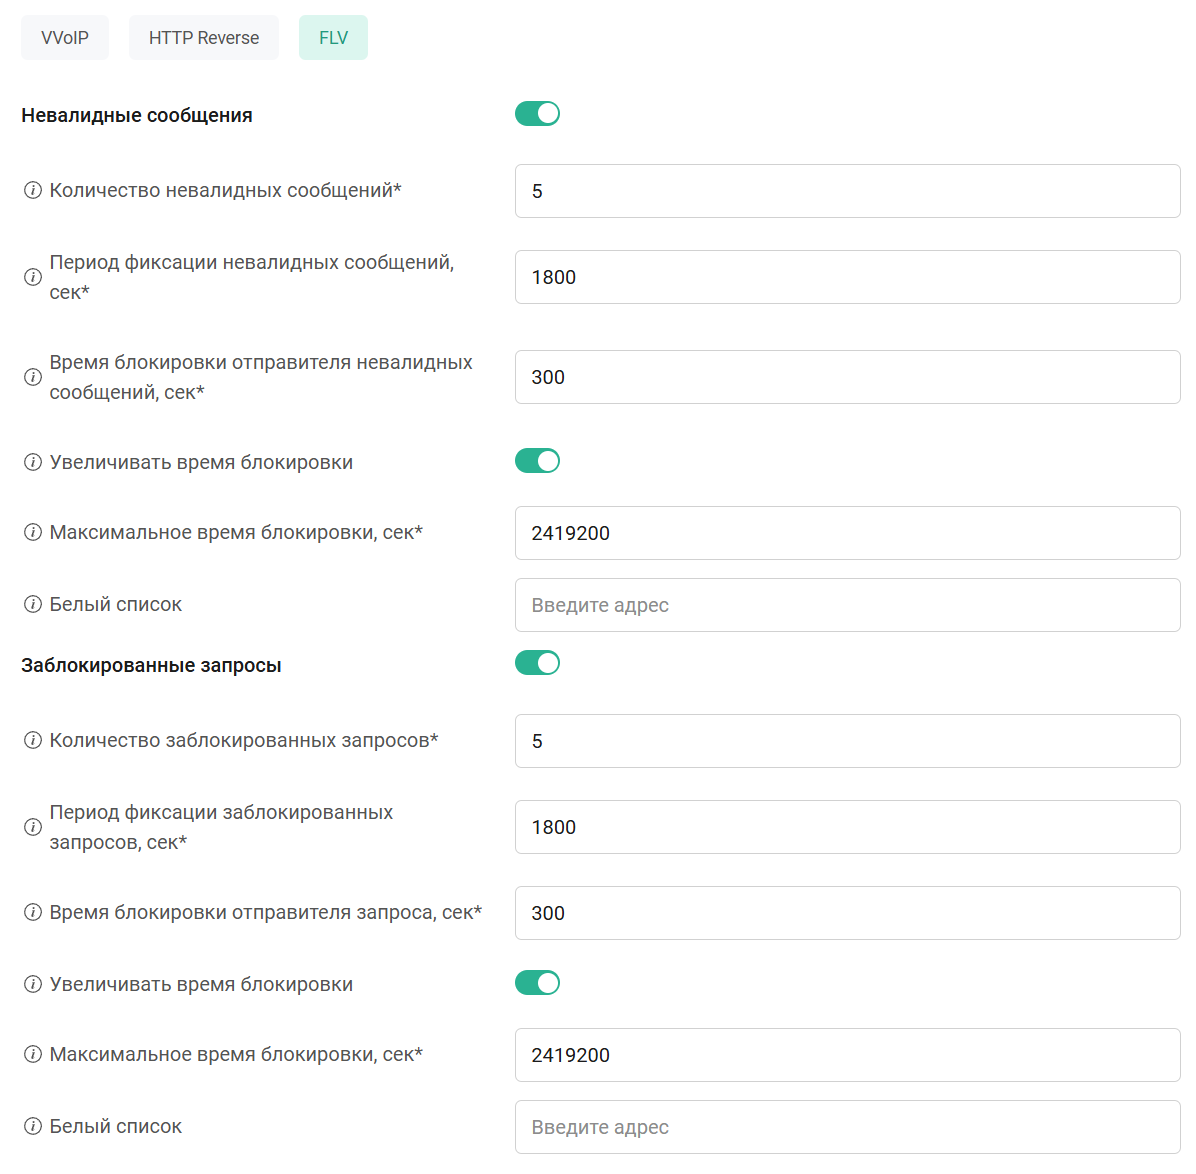Viewport: 1196px width, 1174px height.
Task: Click info icon for Время блокировки отправителя запроса
Action: tap(33, 912)
